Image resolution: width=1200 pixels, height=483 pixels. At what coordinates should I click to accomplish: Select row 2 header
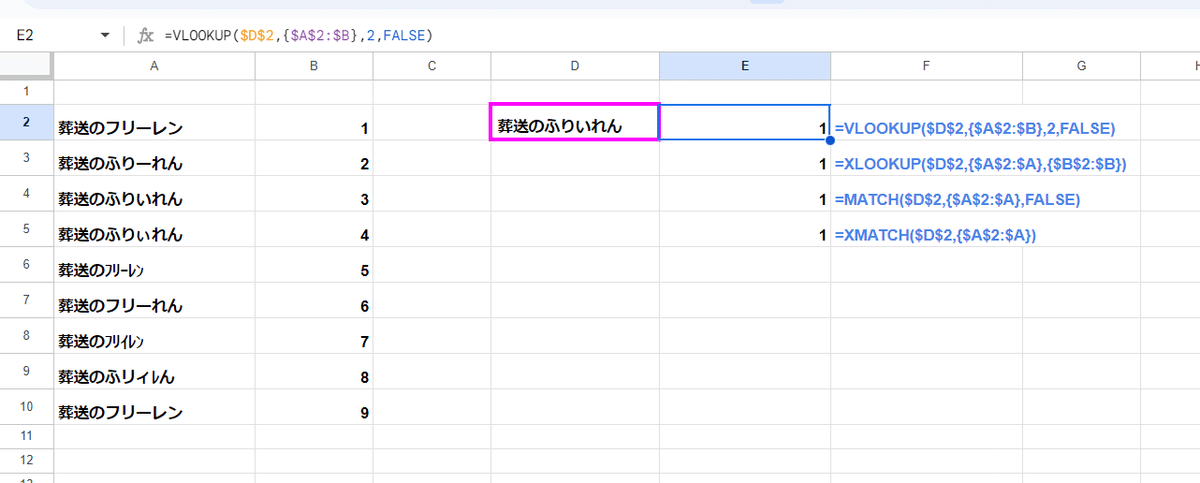pyautogui.click(x=27, y=122)
